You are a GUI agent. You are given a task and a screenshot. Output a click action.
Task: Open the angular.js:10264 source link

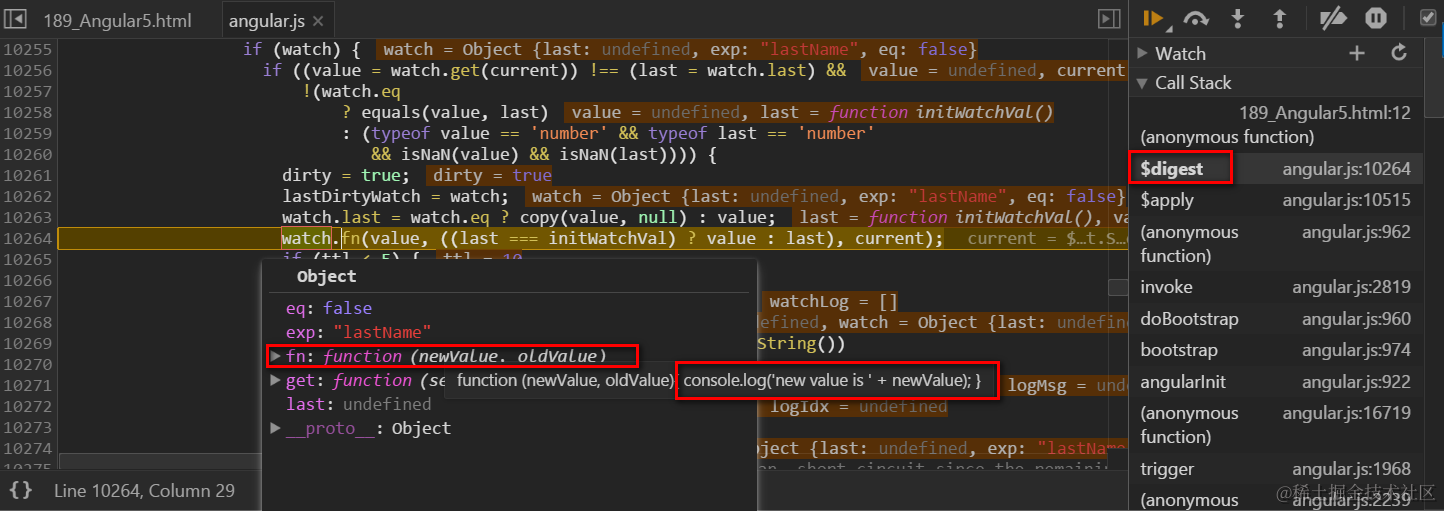(1346, 169)
